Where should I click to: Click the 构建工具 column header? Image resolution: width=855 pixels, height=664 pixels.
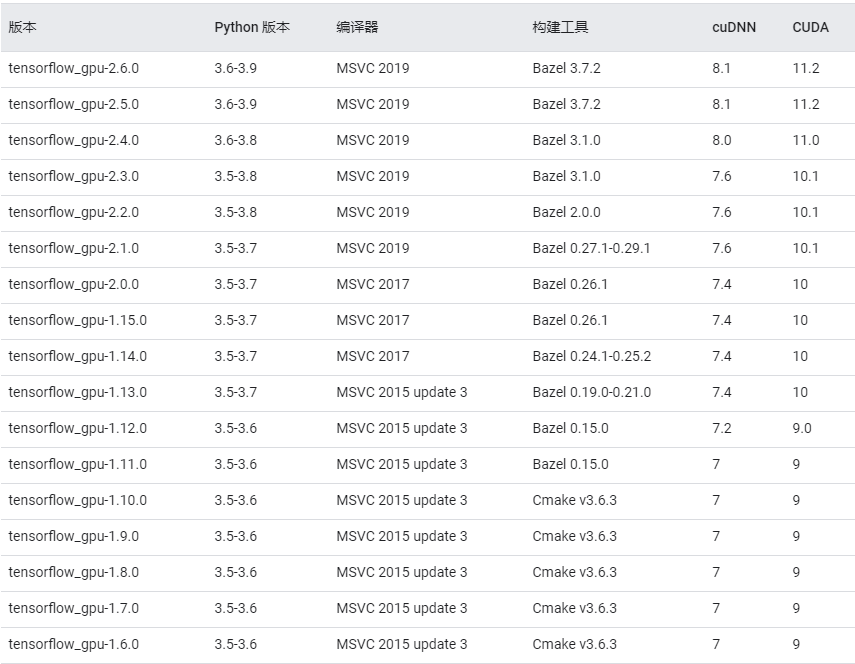561,27
